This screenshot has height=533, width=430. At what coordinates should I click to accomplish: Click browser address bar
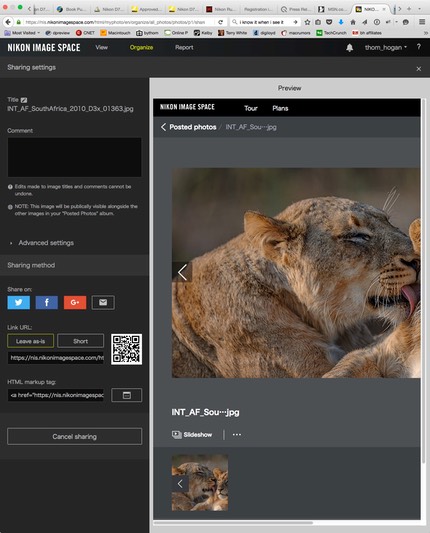116,22
